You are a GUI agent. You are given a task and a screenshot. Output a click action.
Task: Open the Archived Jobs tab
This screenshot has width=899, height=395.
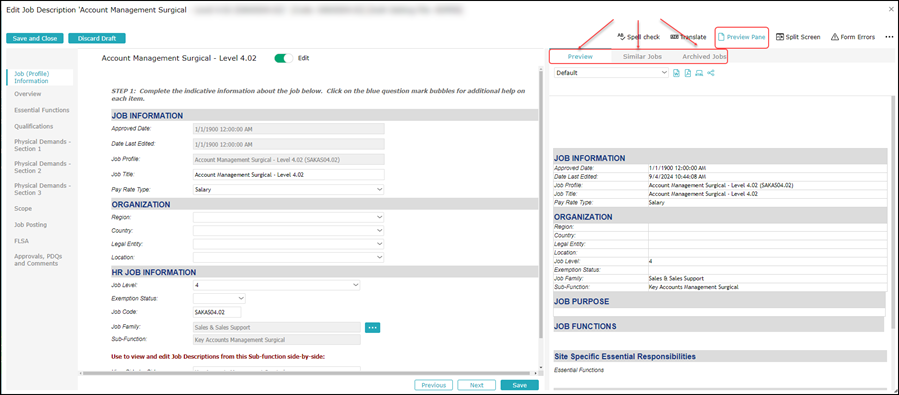[704, 57]
